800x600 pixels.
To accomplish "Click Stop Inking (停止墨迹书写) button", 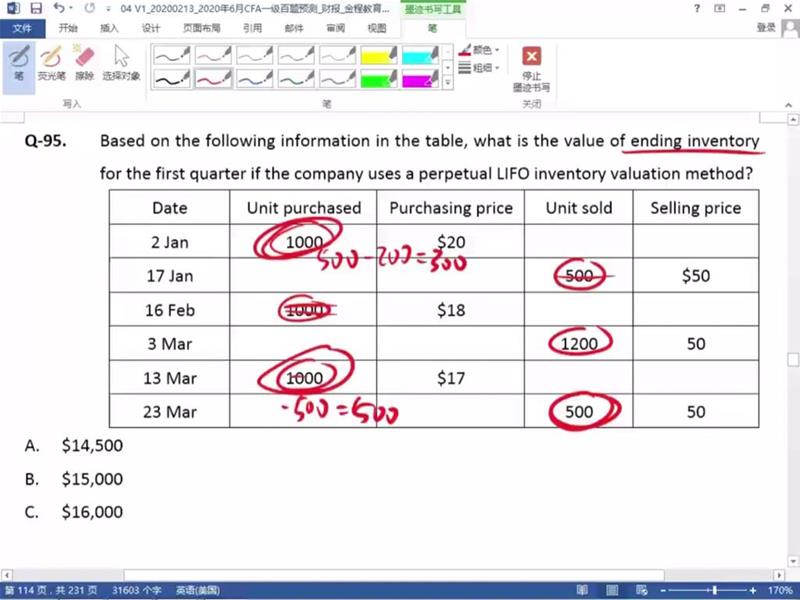I will pyautogui.click(x=532, y=68).
